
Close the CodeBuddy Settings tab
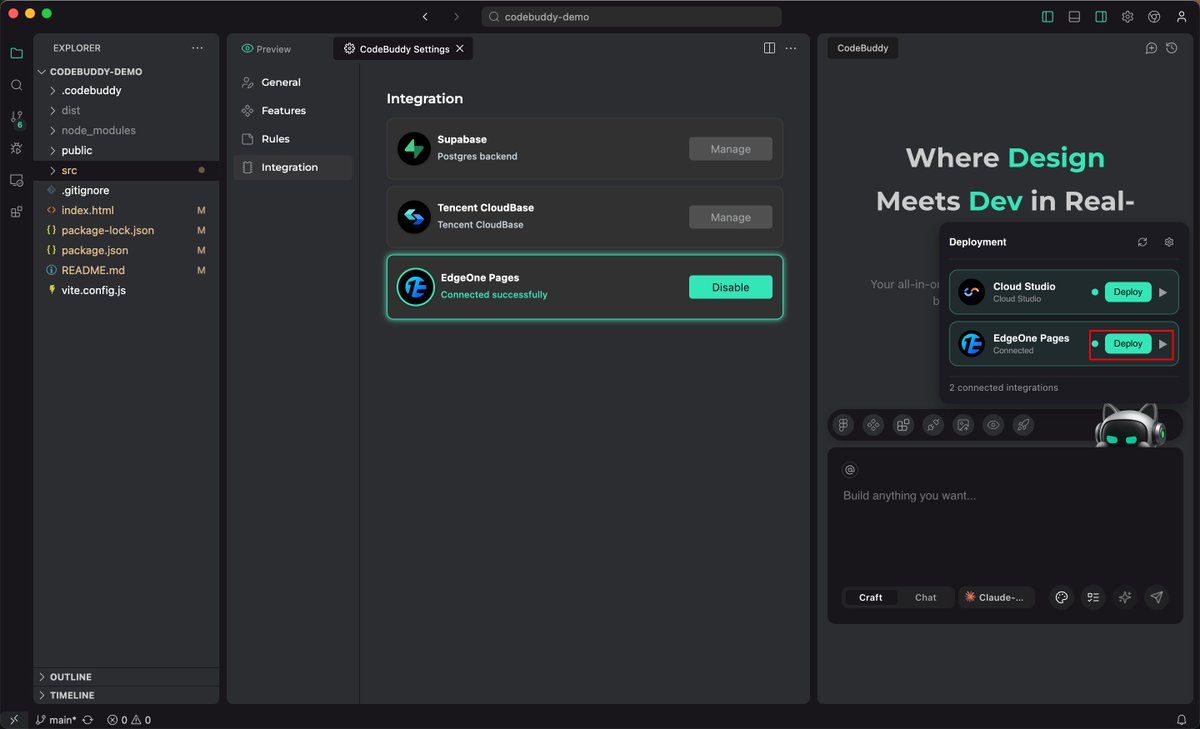click(460, 48)
